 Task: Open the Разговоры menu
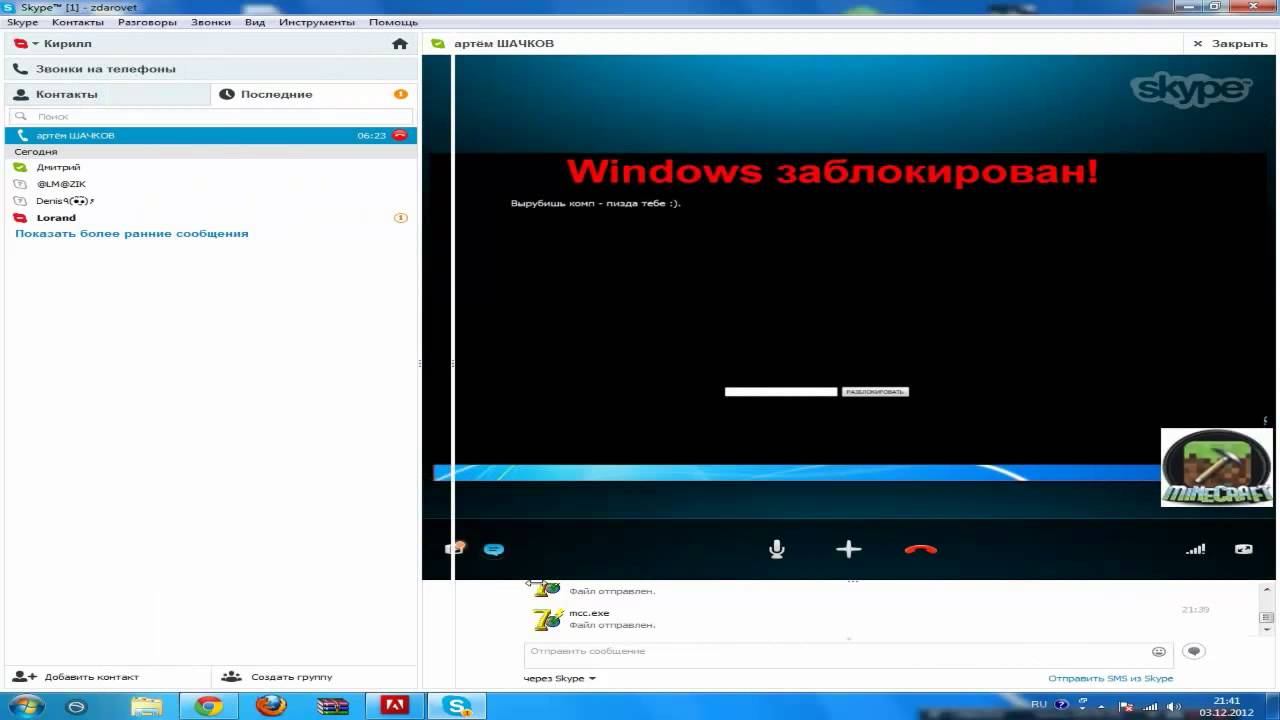147,22
